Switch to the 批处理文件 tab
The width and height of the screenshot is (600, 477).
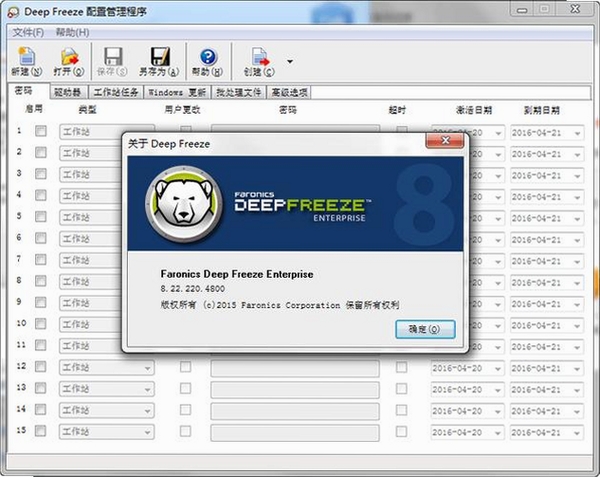tap(238, 92)
